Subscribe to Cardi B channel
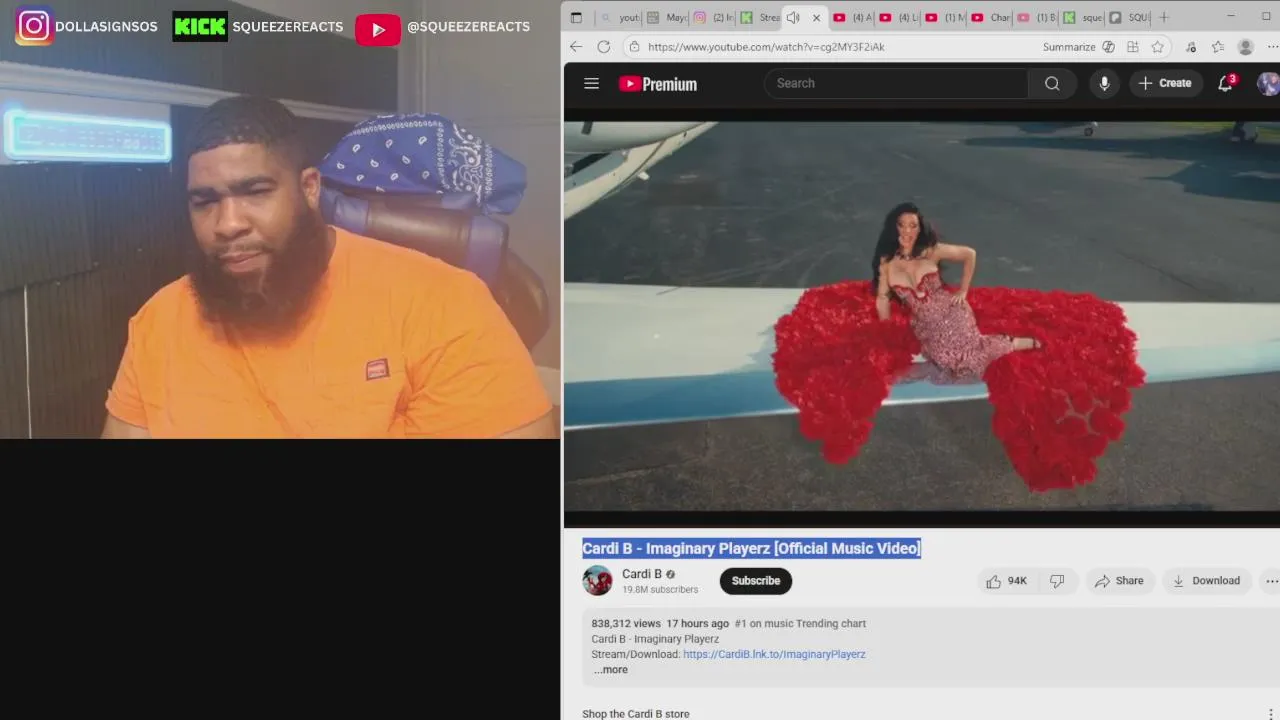1280x720 pixels. 755,581
